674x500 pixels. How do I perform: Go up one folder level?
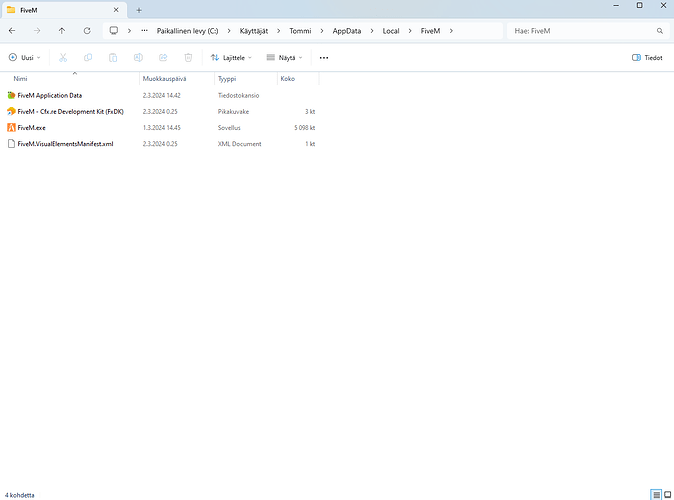click(x=62, y=31)
